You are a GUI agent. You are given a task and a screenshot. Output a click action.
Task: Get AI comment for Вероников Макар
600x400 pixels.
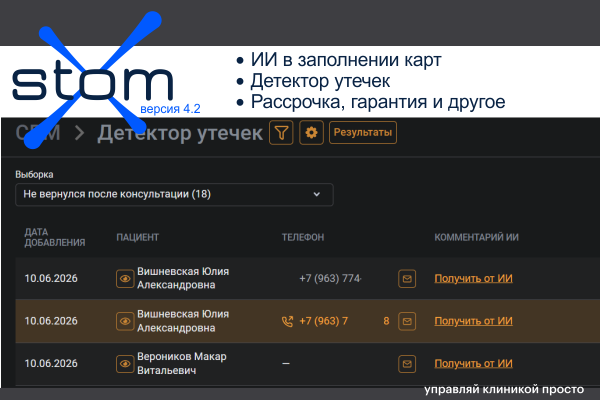[473, 364]
